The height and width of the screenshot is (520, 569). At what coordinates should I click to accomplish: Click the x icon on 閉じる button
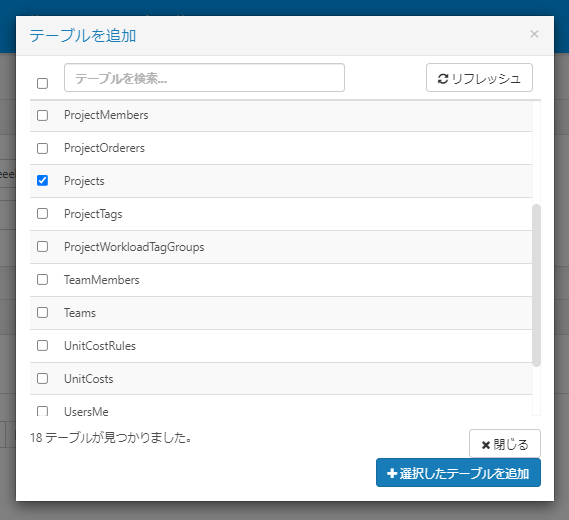pos(486,445)
